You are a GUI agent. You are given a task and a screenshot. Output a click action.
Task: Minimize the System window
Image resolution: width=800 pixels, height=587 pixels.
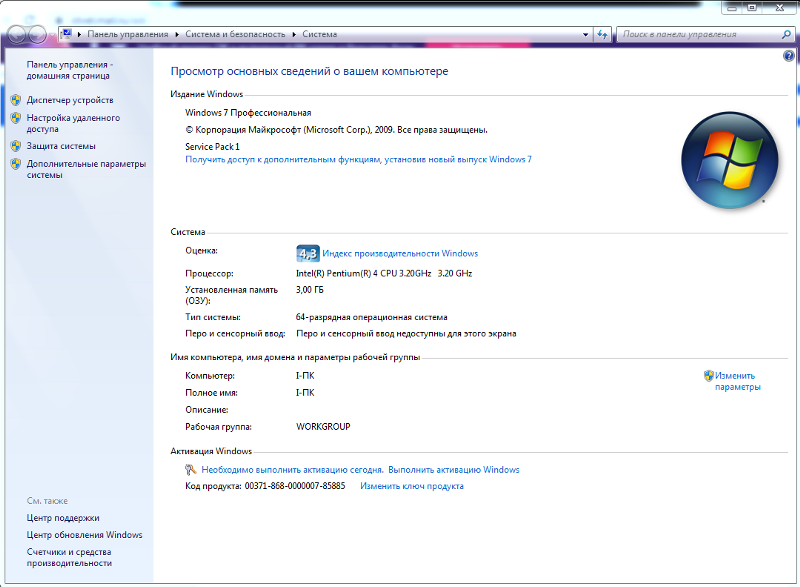[732, 7]
